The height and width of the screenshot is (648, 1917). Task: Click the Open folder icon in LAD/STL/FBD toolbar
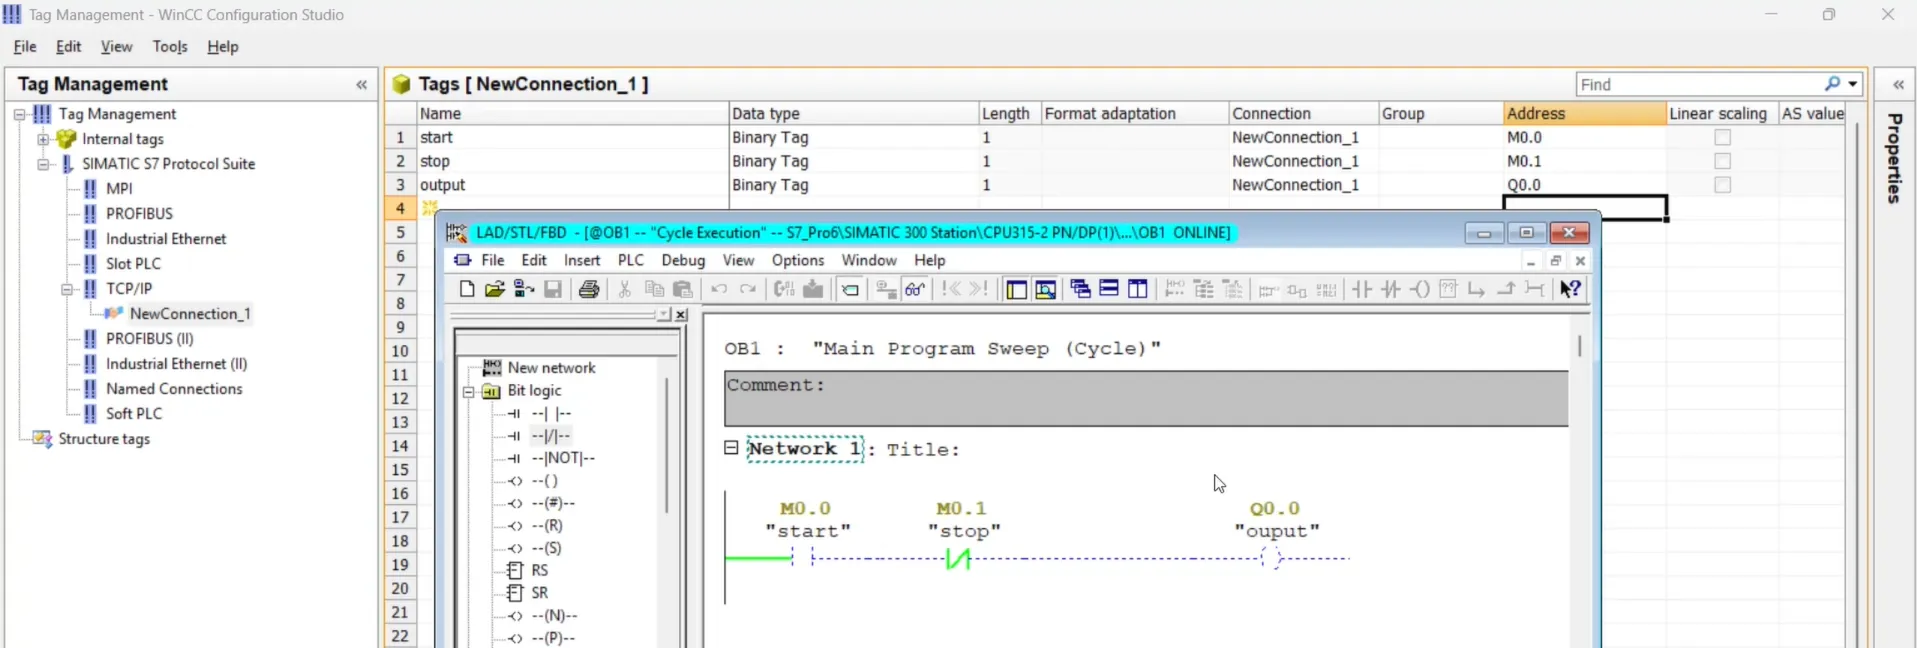494,289
